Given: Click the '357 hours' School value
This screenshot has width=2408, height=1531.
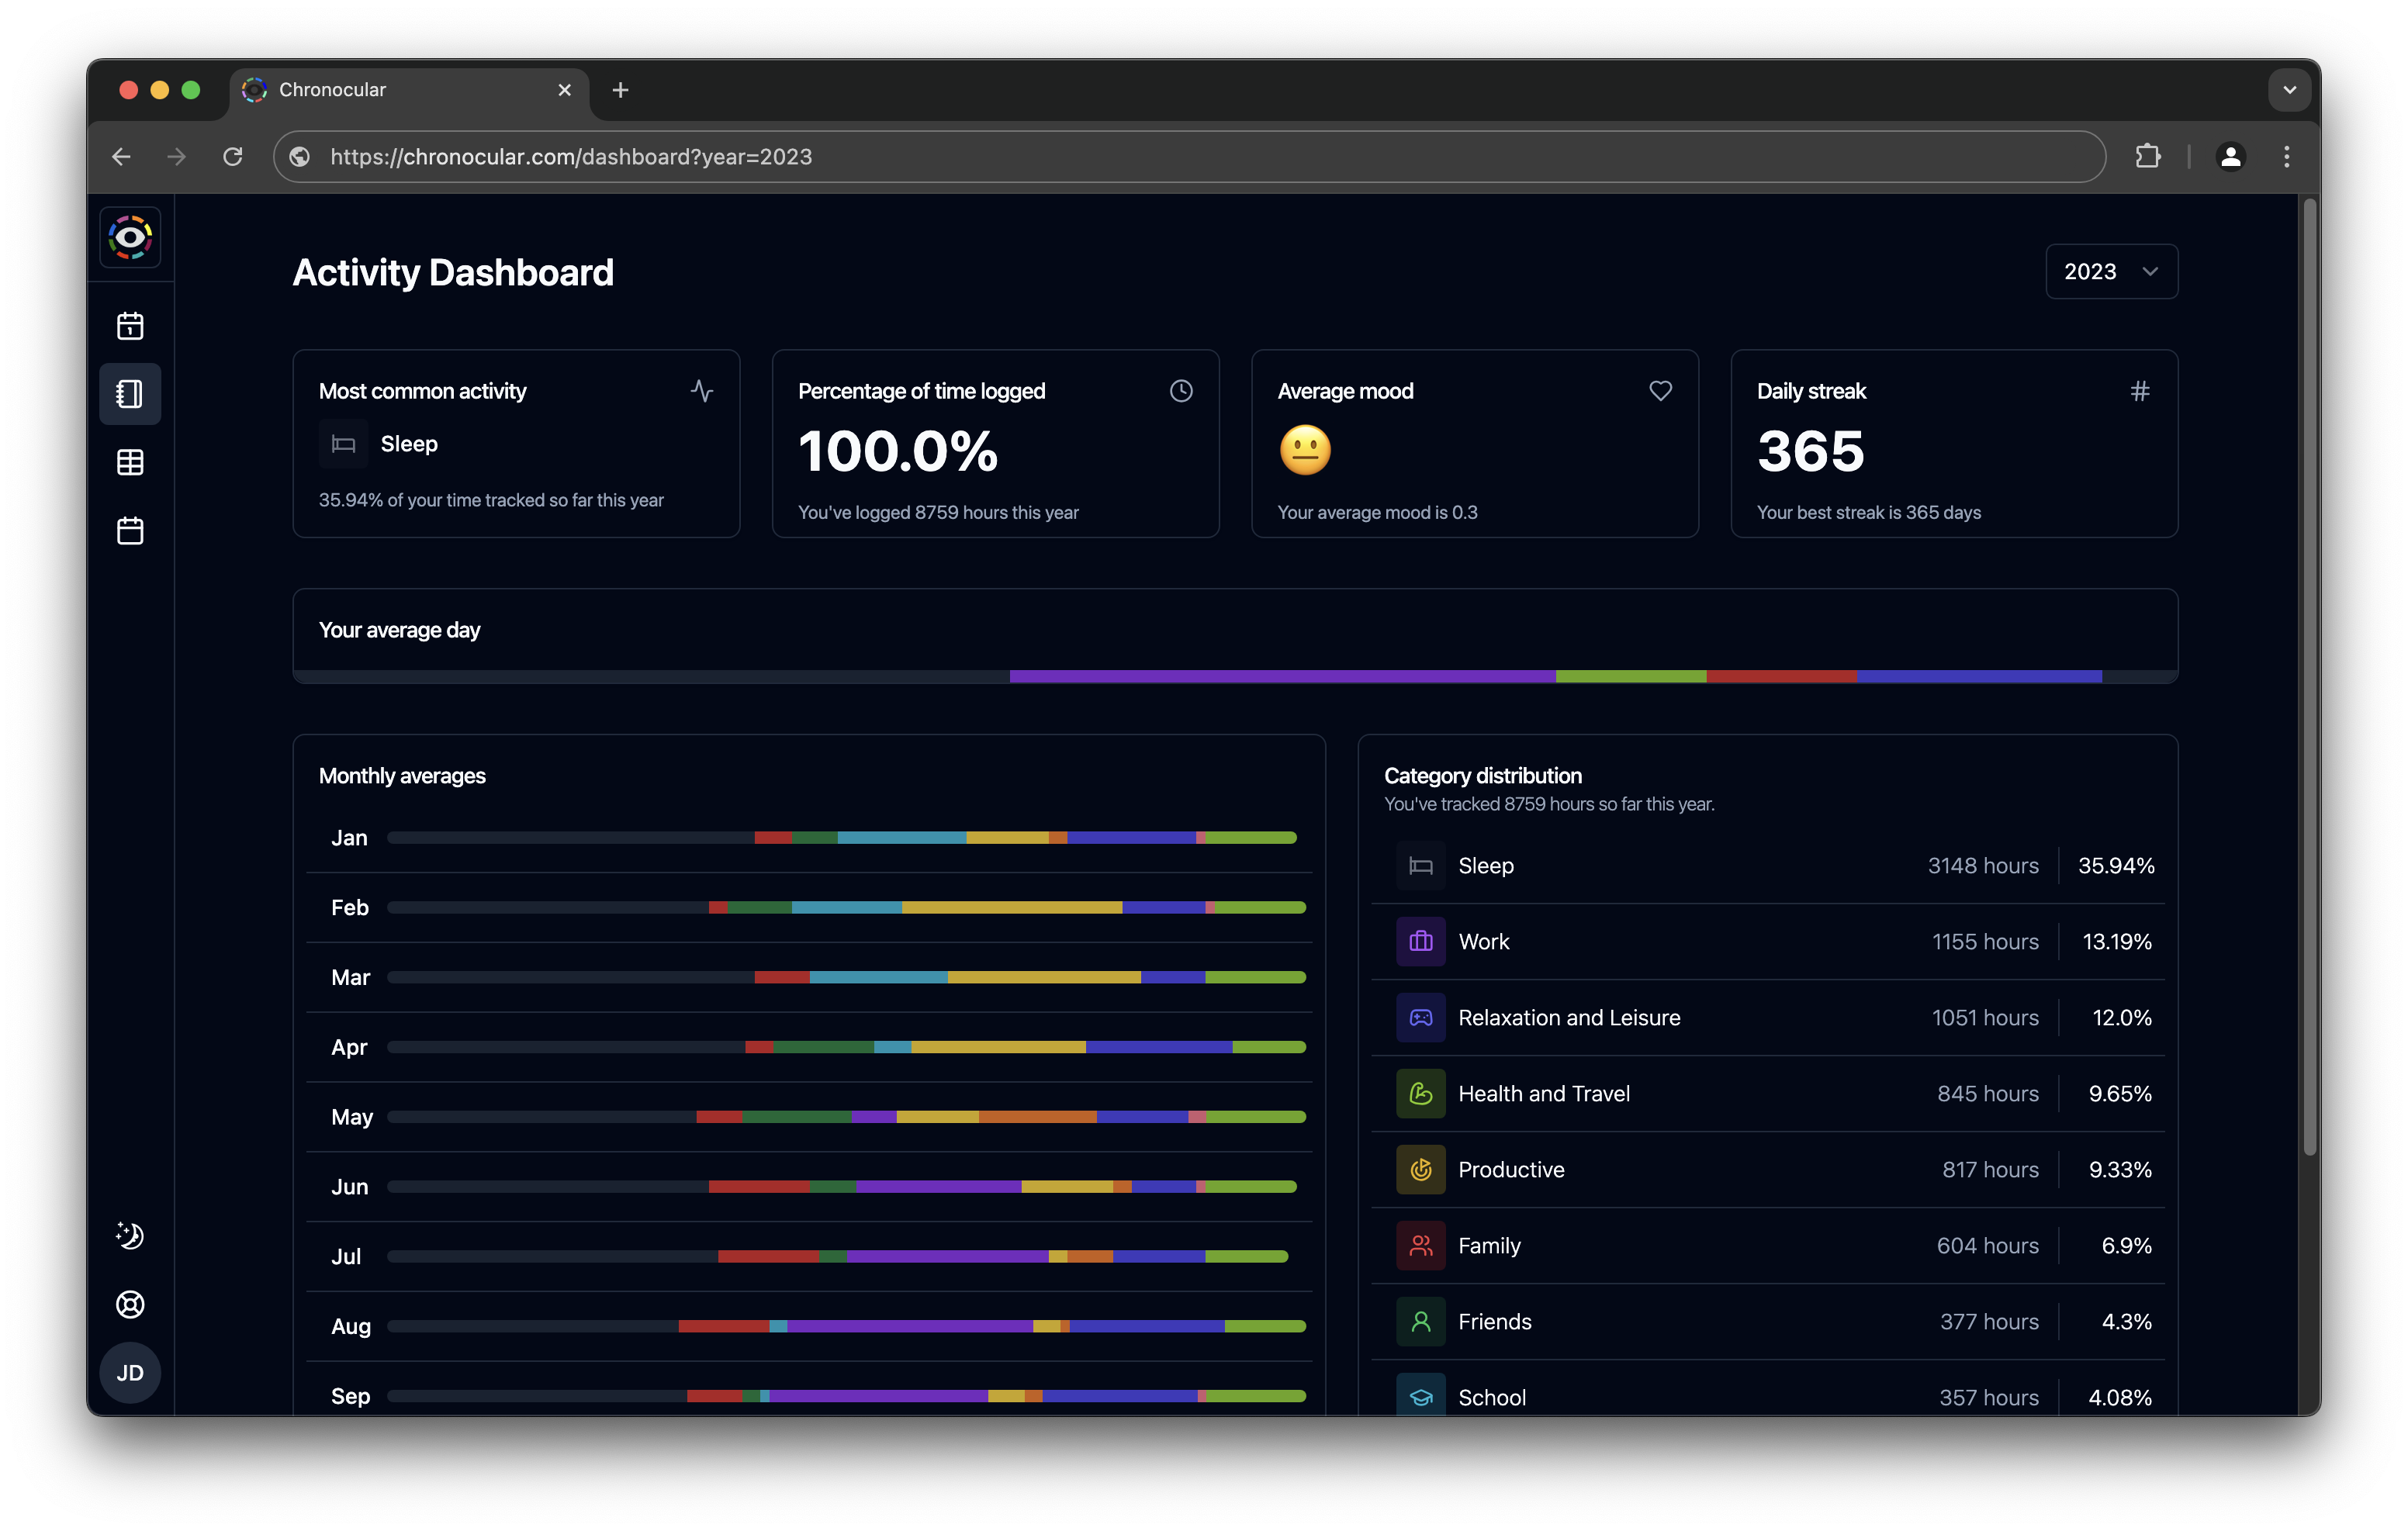Looking at the screenshot, I should coord(1989,1398).
